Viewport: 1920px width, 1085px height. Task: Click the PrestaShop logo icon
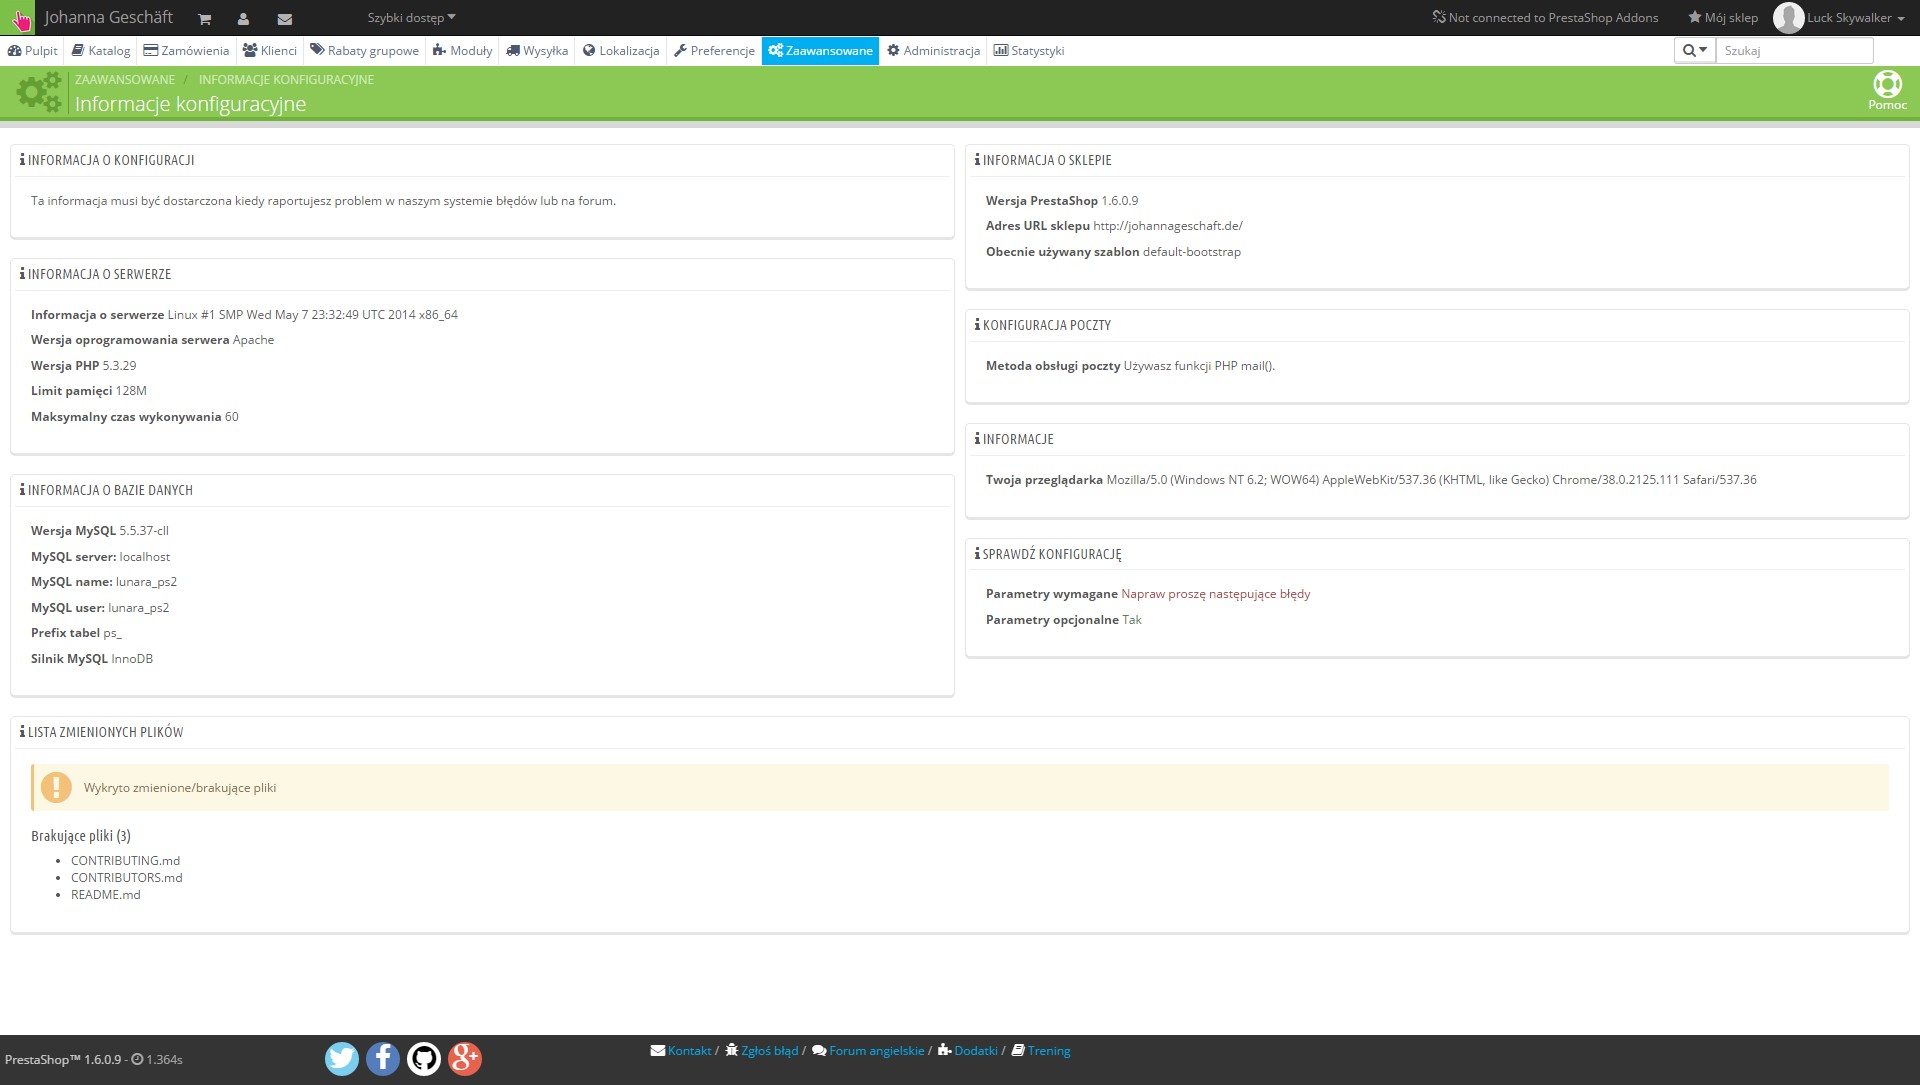(x=19, y=18)
